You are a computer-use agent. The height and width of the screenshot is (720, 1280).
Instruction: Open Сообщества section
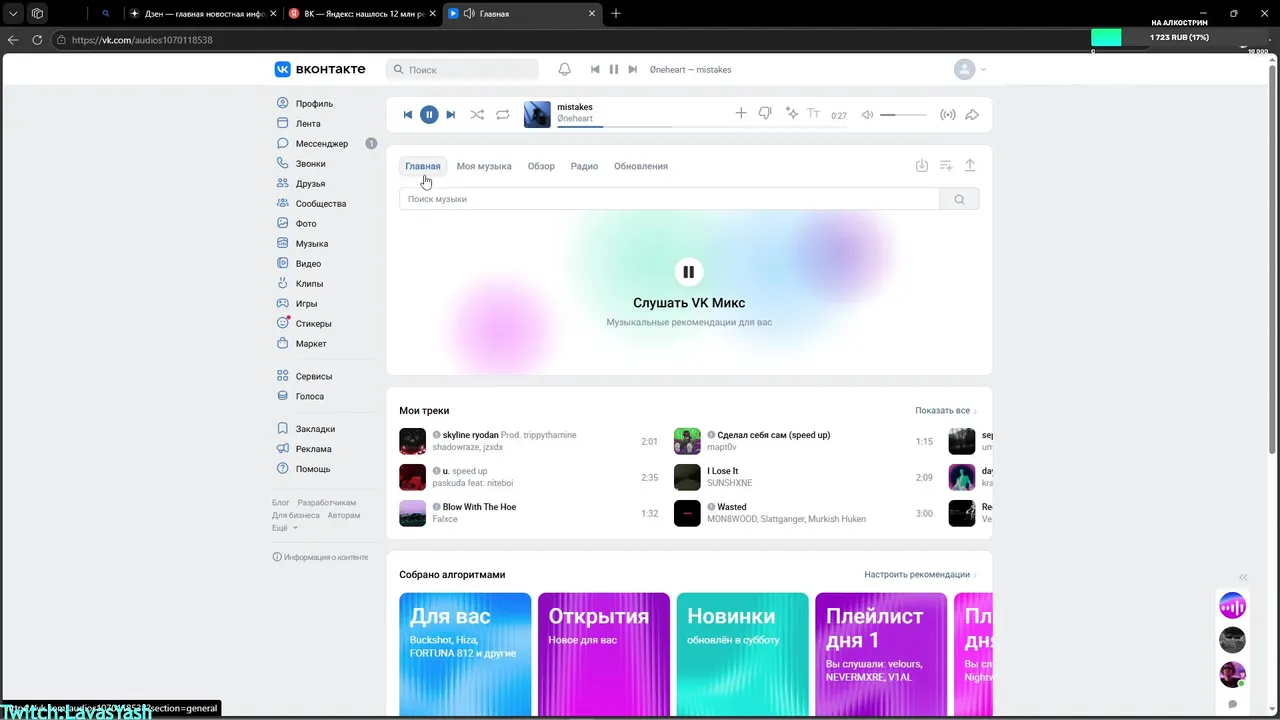(320, 204)
